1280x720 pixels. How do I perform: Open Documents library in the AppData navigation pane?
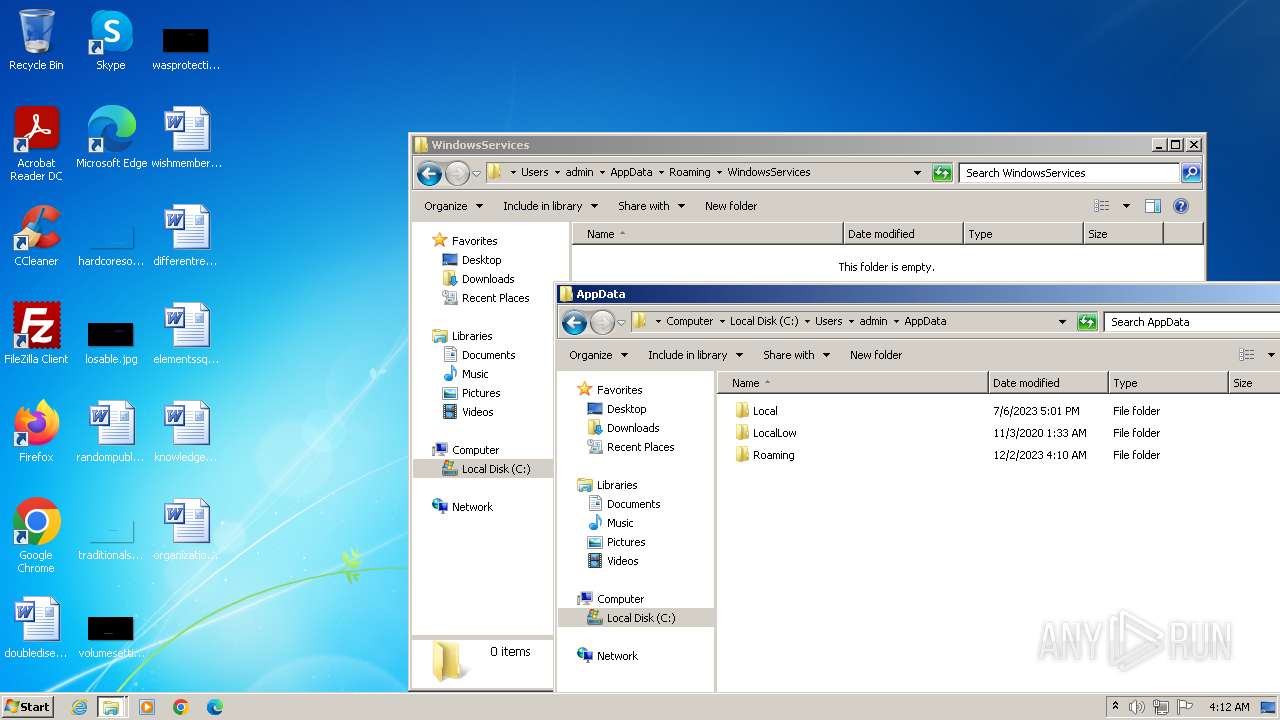tap(633, 504)
